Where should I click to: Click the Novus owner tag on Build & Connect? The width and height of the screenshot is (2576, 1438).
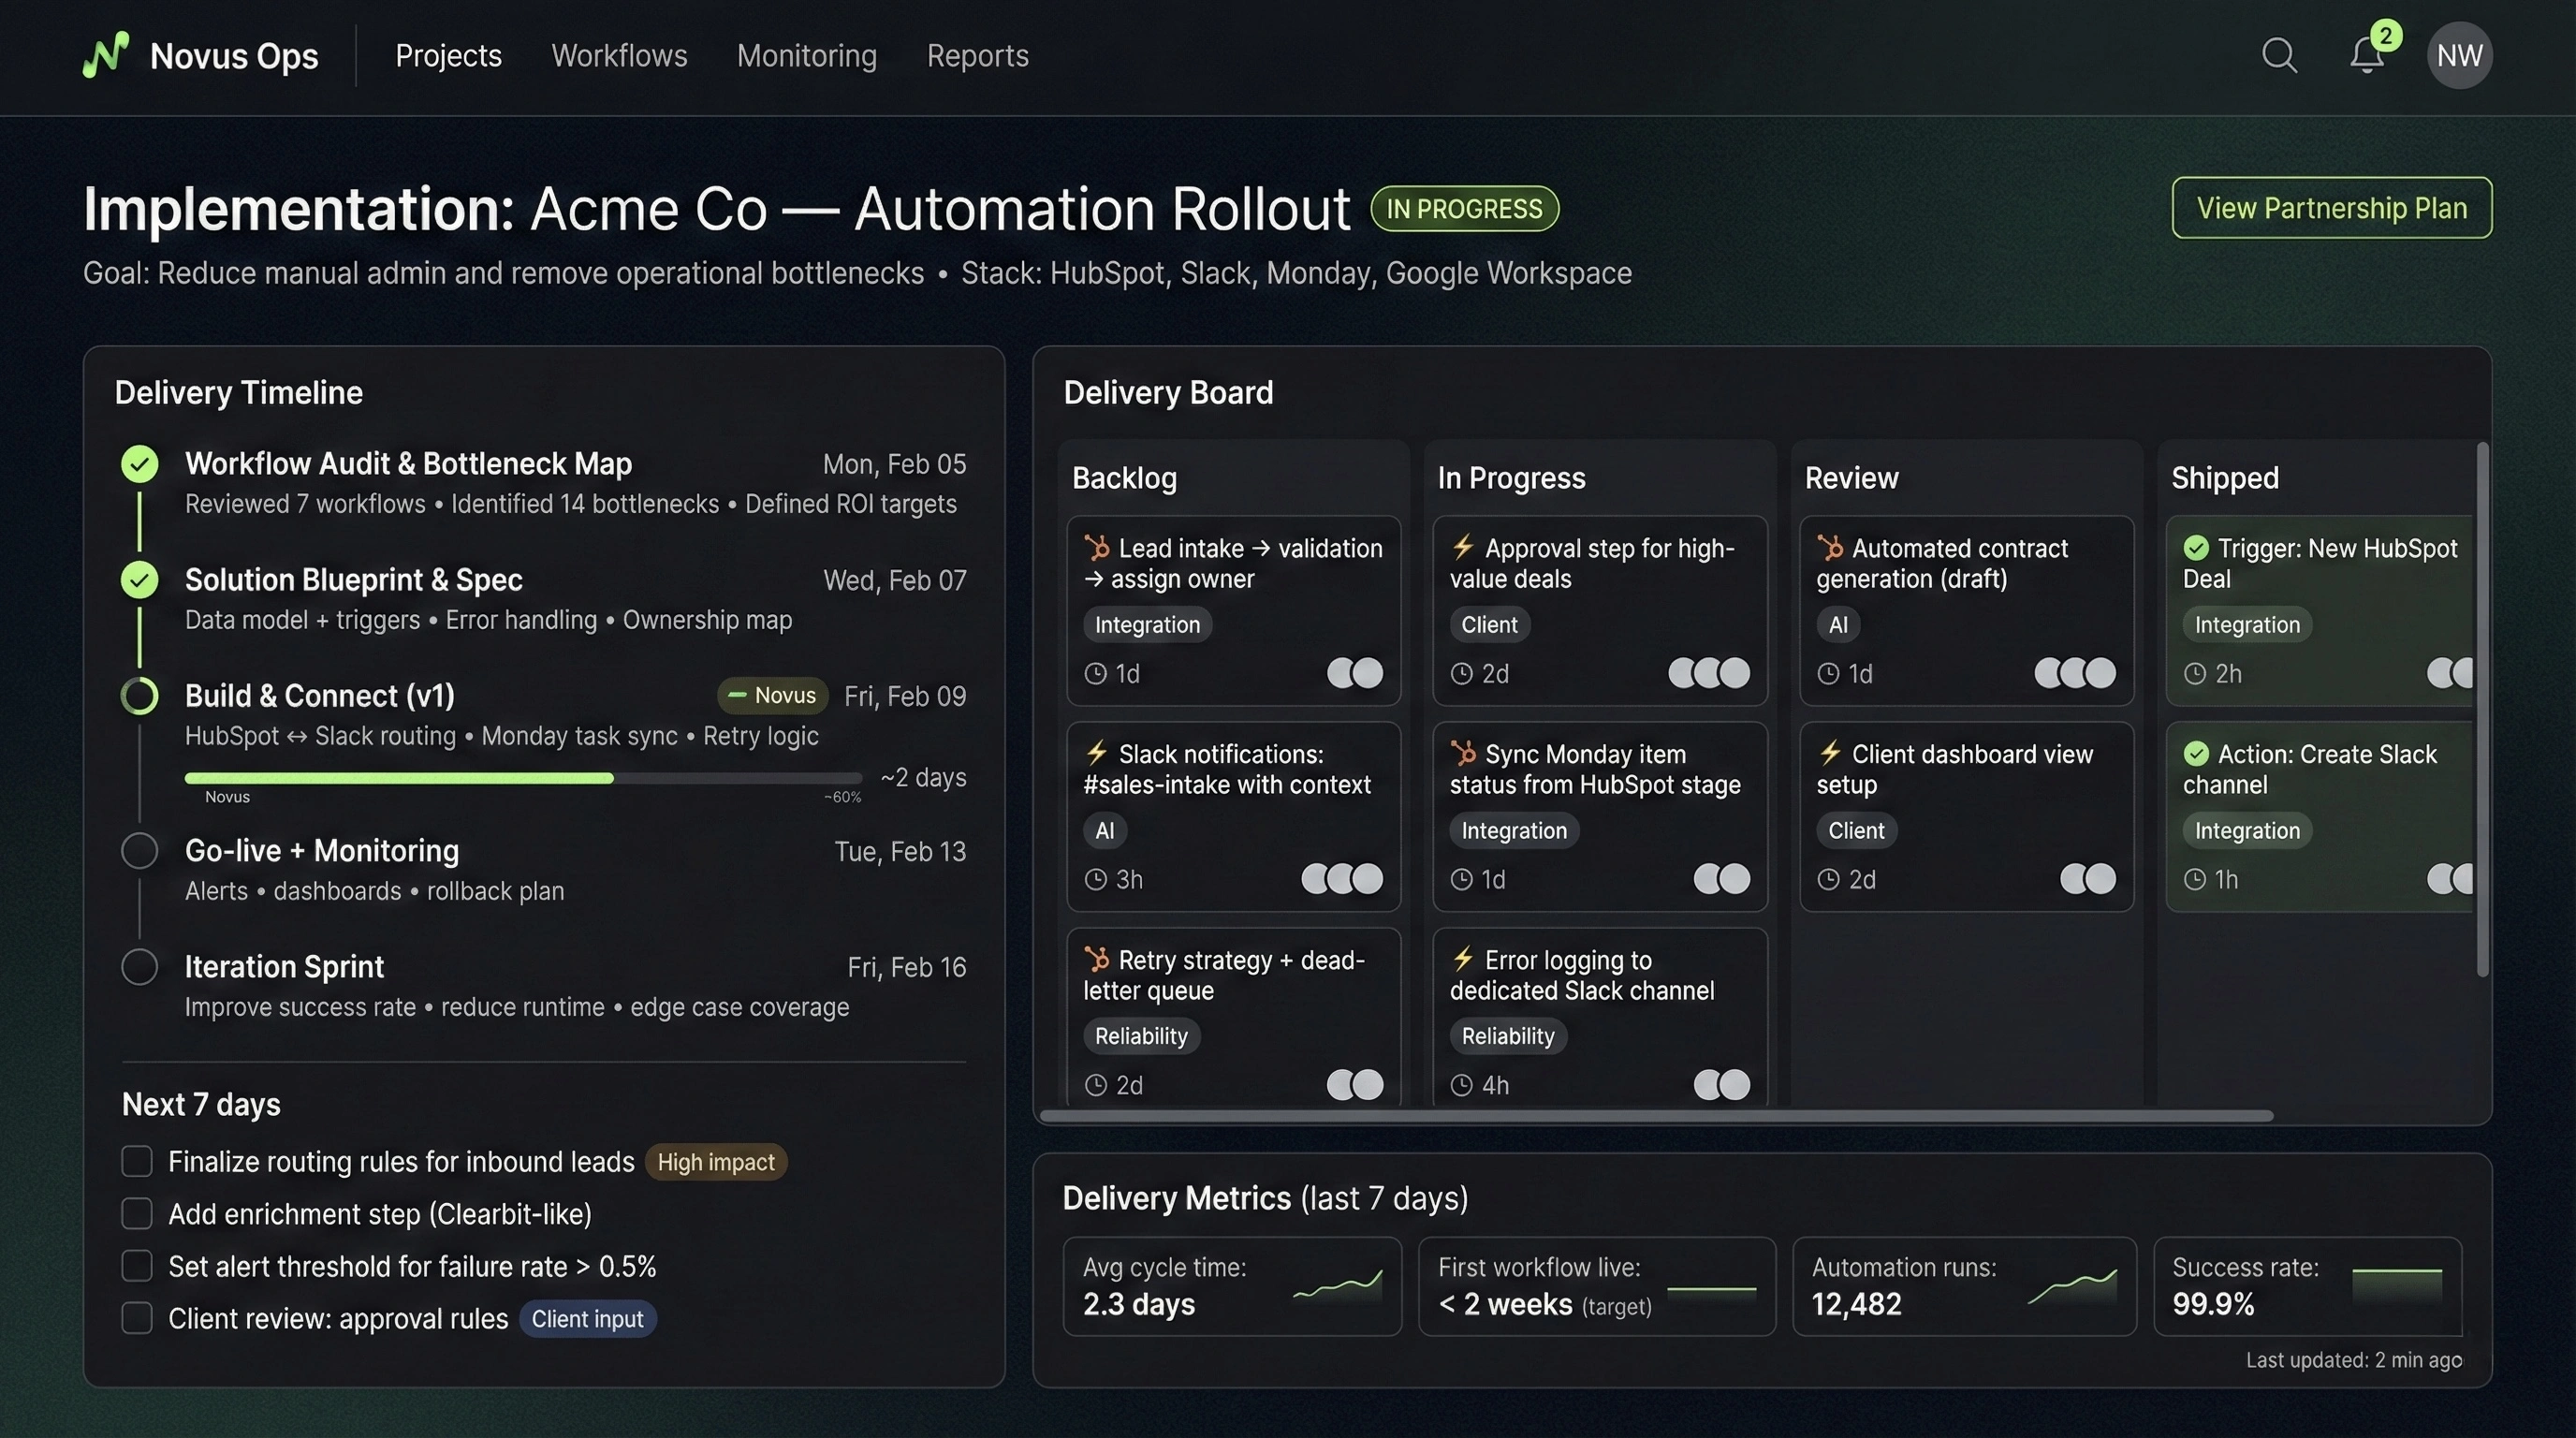[772, 695]
